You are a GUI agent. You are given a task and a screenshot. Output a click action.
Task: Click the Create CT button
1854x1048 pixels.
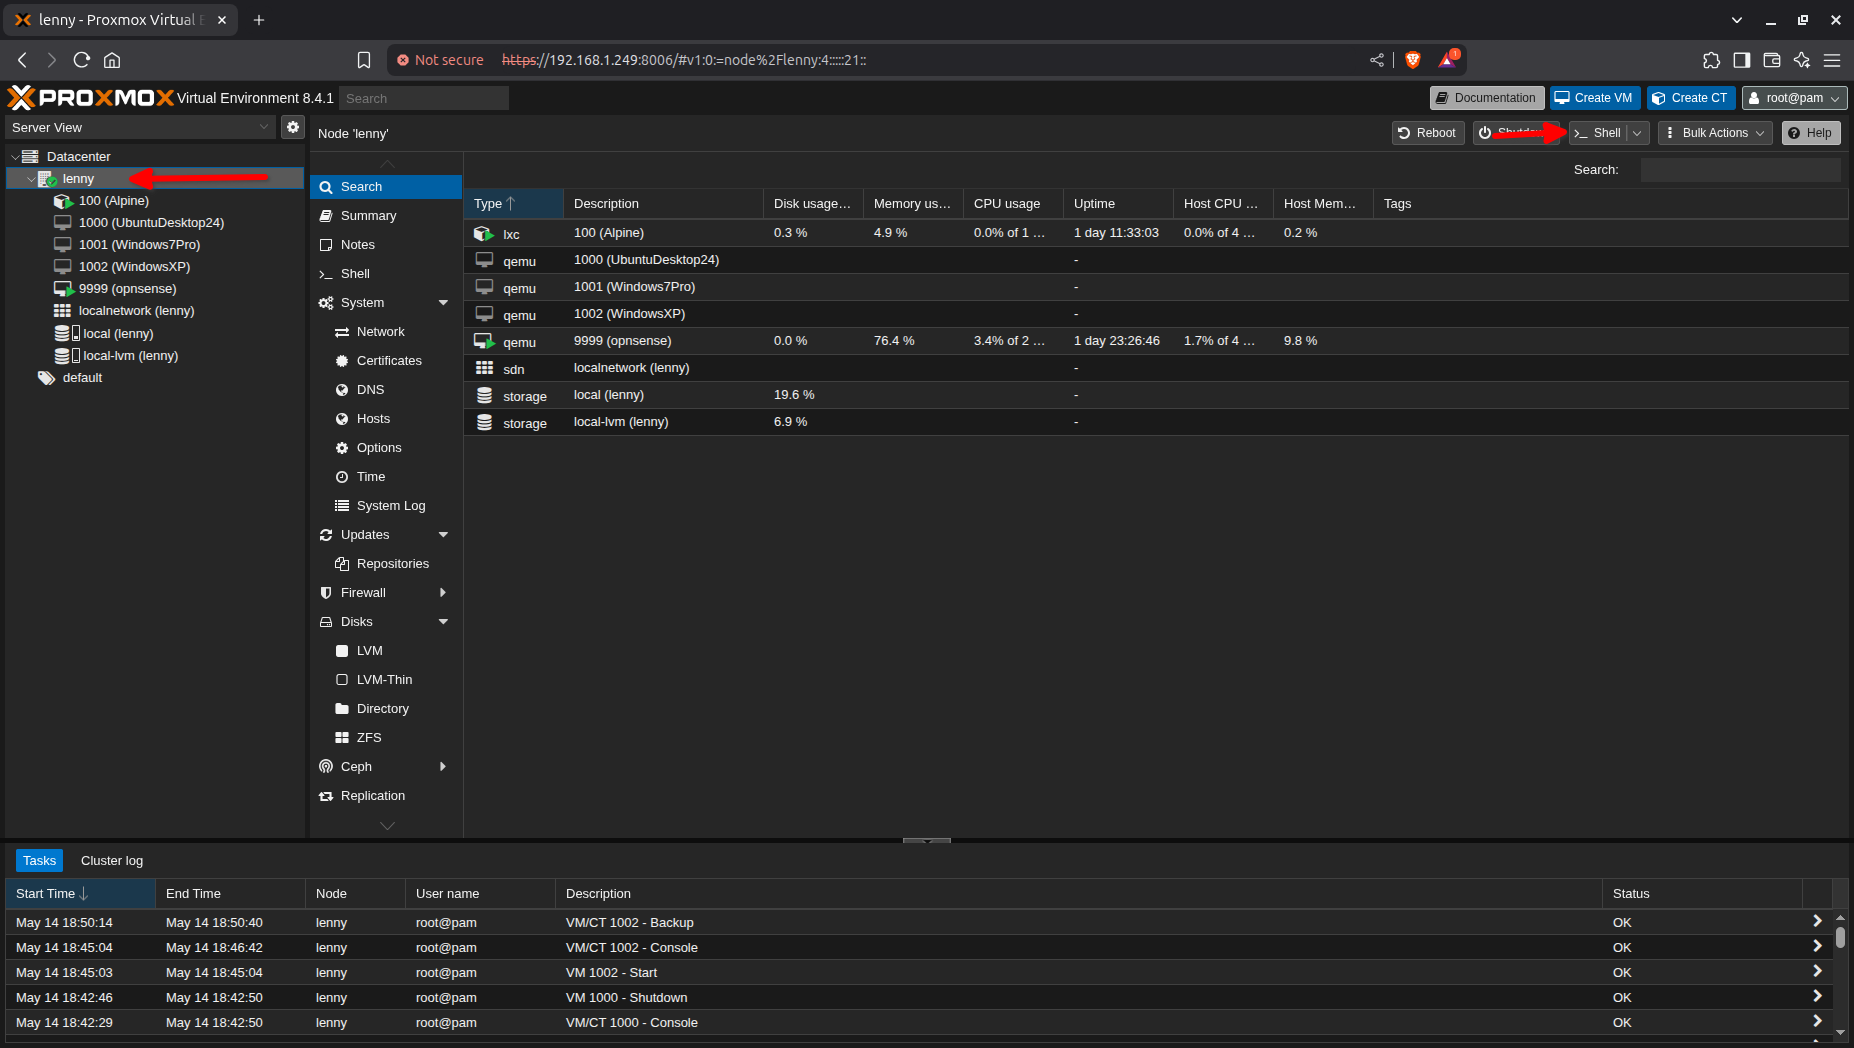point(1691,98)
